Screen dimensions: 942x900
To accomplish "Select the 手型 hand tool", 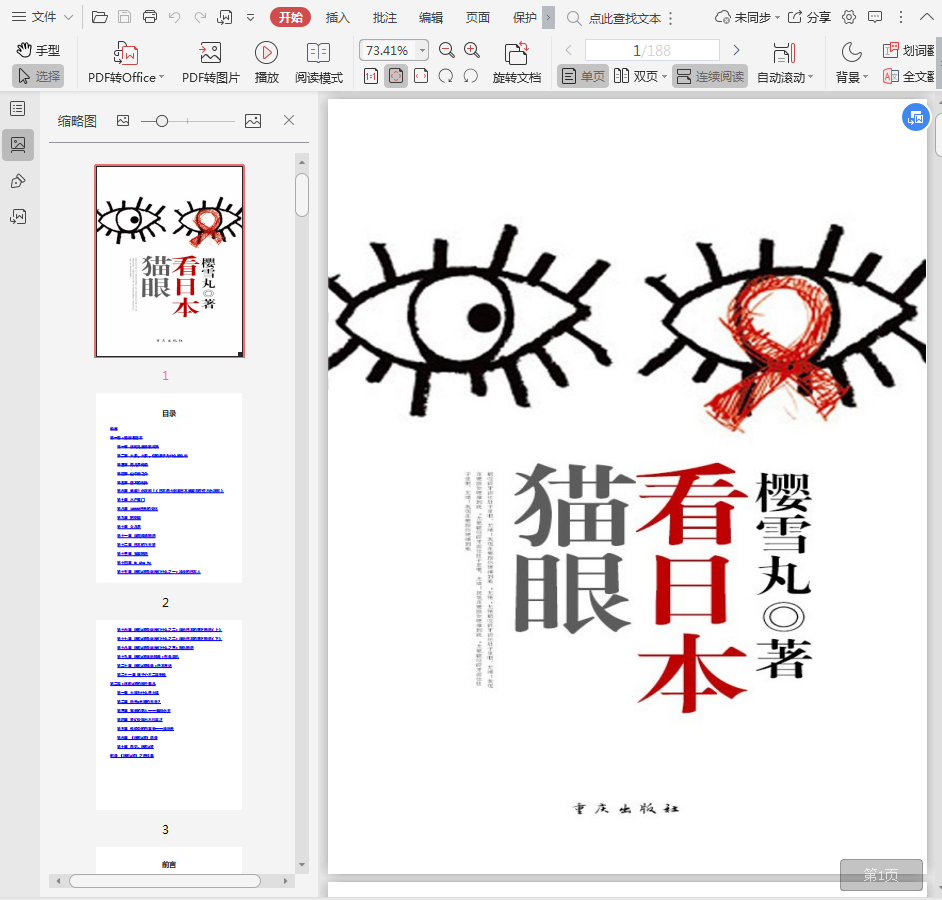I will tap(38, 50).
